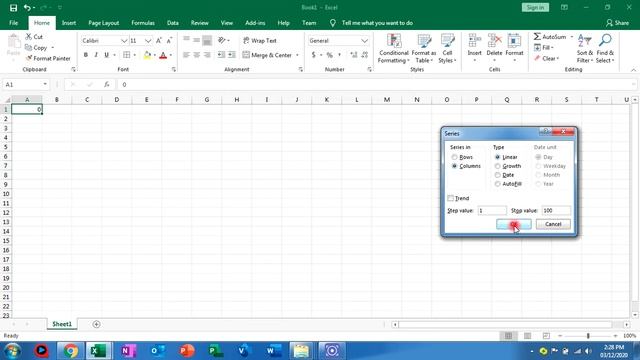Click OK in Series dialog
Screen dimensions: 640x360
click(x=514, y=224)
